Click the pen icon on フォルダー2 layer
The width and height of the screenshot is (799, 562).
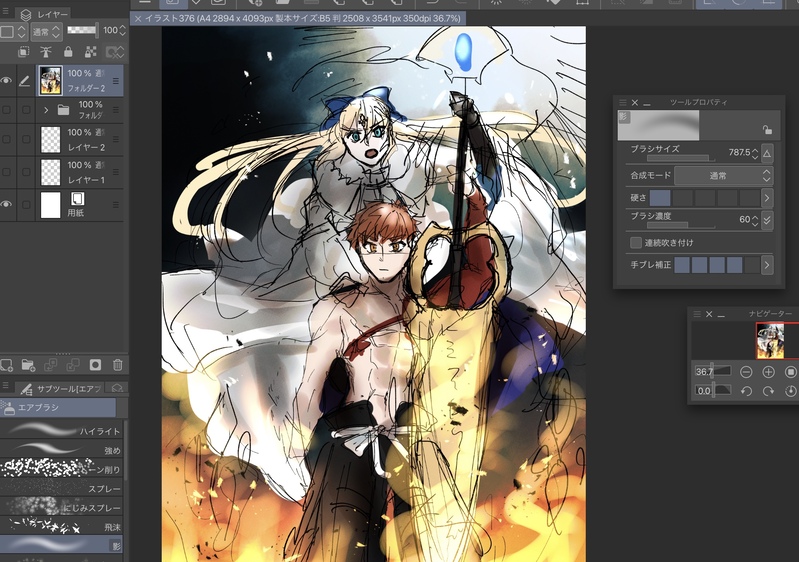[24, 81]
